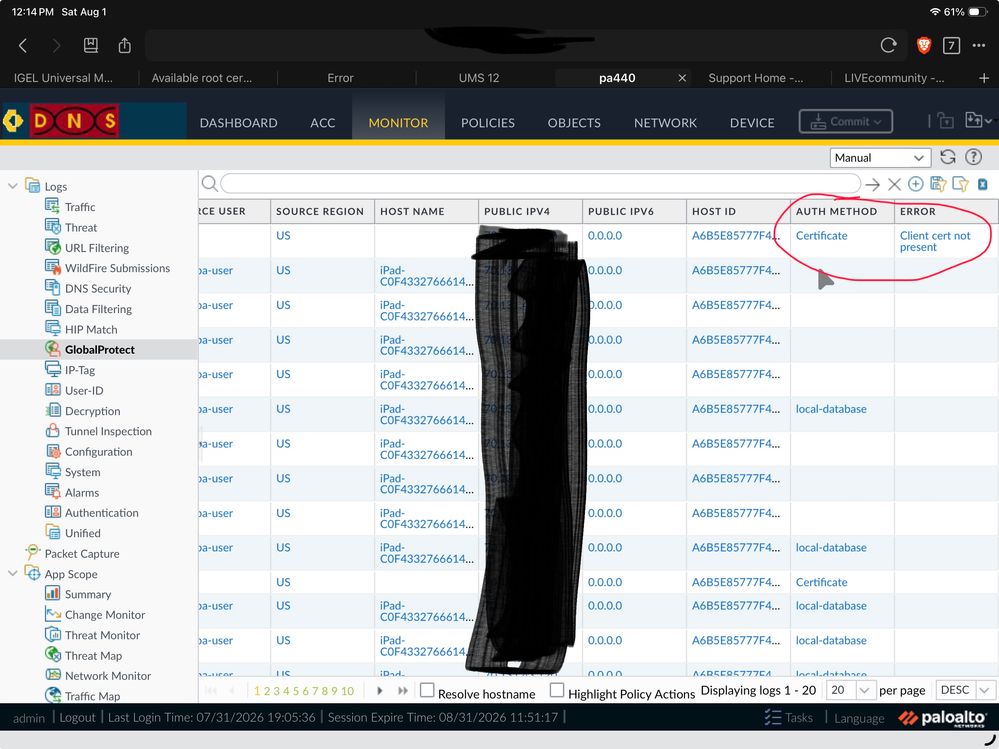Apply filter with the arrow icon
The width and height of the screenshot is (999, 749).
873,185
